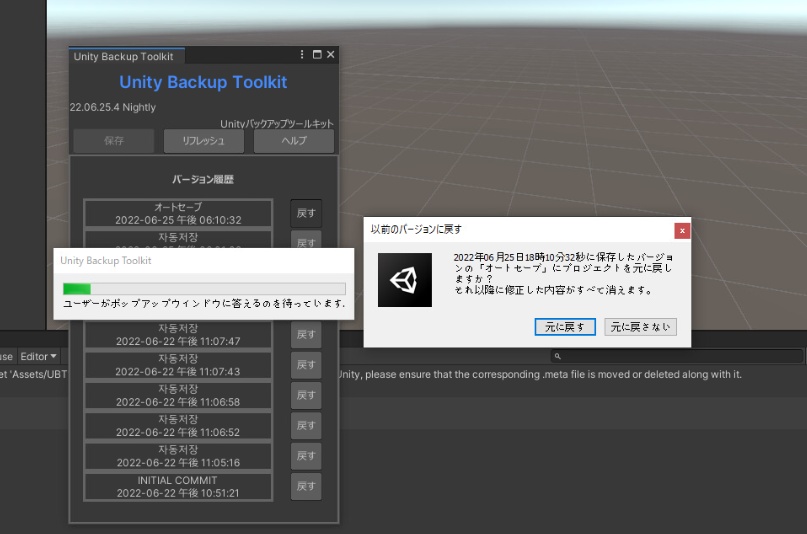Close the Unity Backup Toolkit panel

[330, 55]
